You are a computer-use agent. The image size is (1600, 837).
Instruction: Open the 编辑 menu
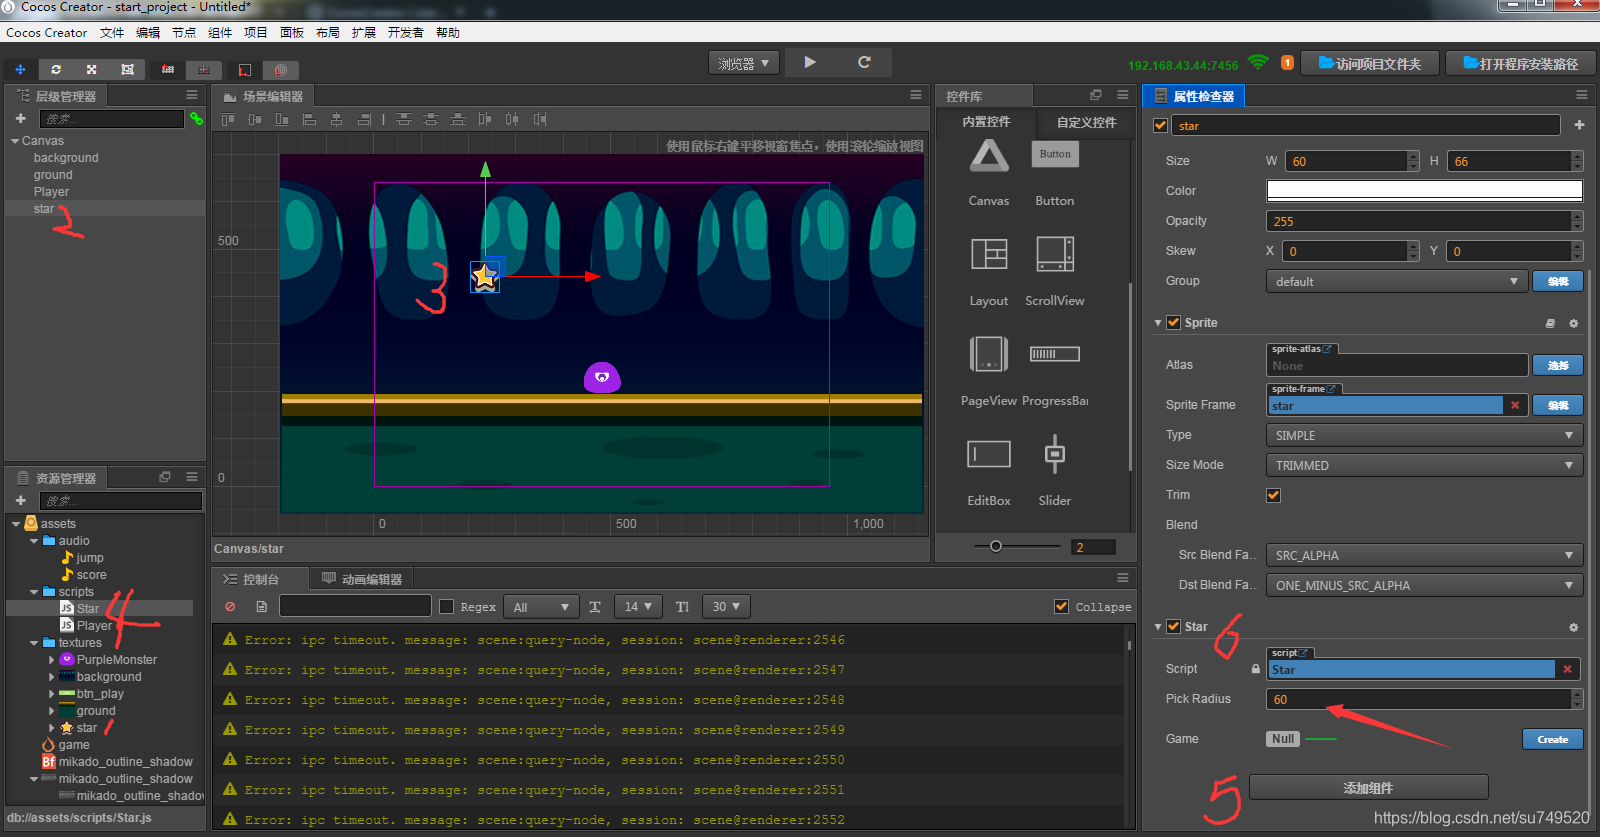148,33
